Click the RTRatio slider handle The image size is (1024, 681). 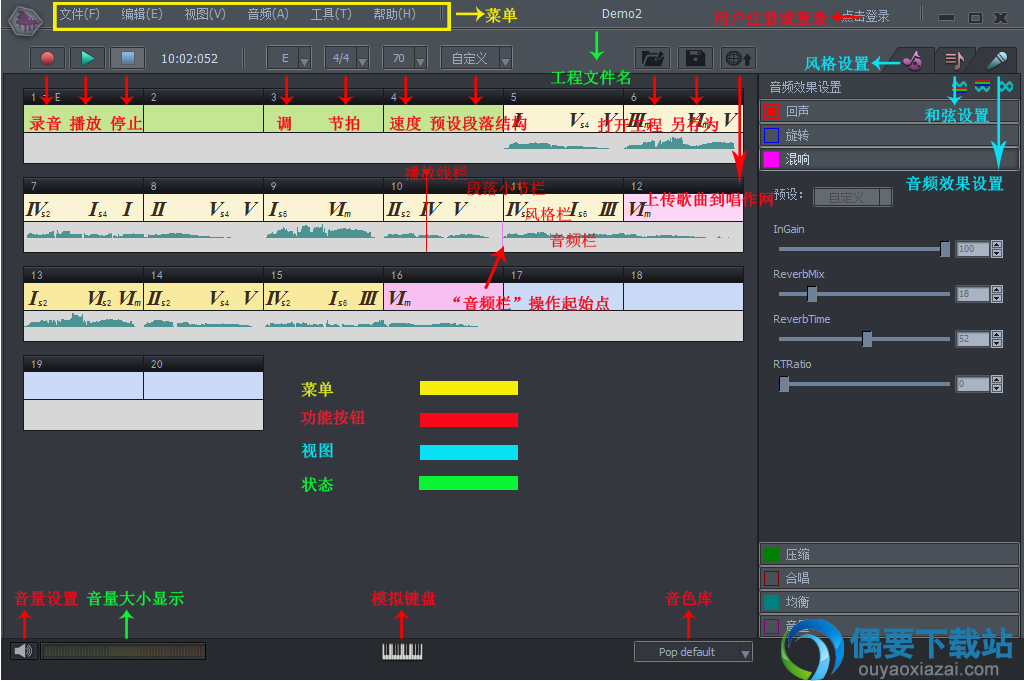[784, 384]
